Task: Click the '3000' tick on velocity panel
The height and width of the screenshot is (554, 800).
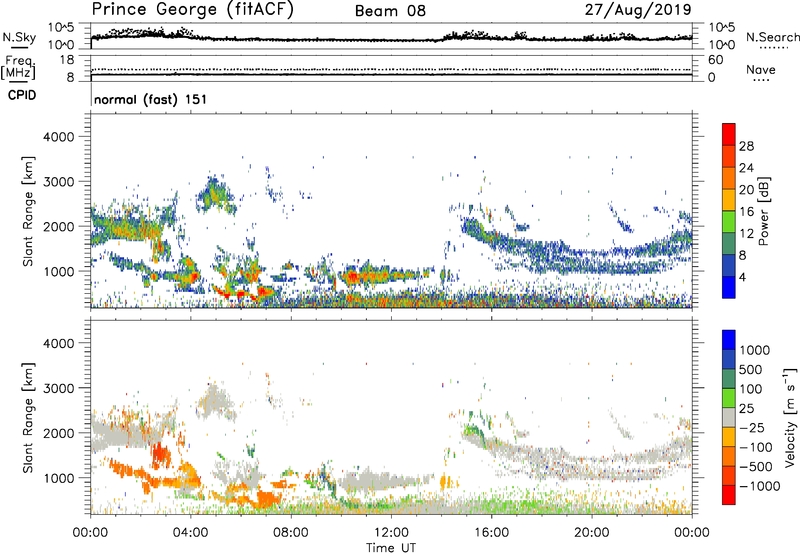Action: (x=58, y=388)
